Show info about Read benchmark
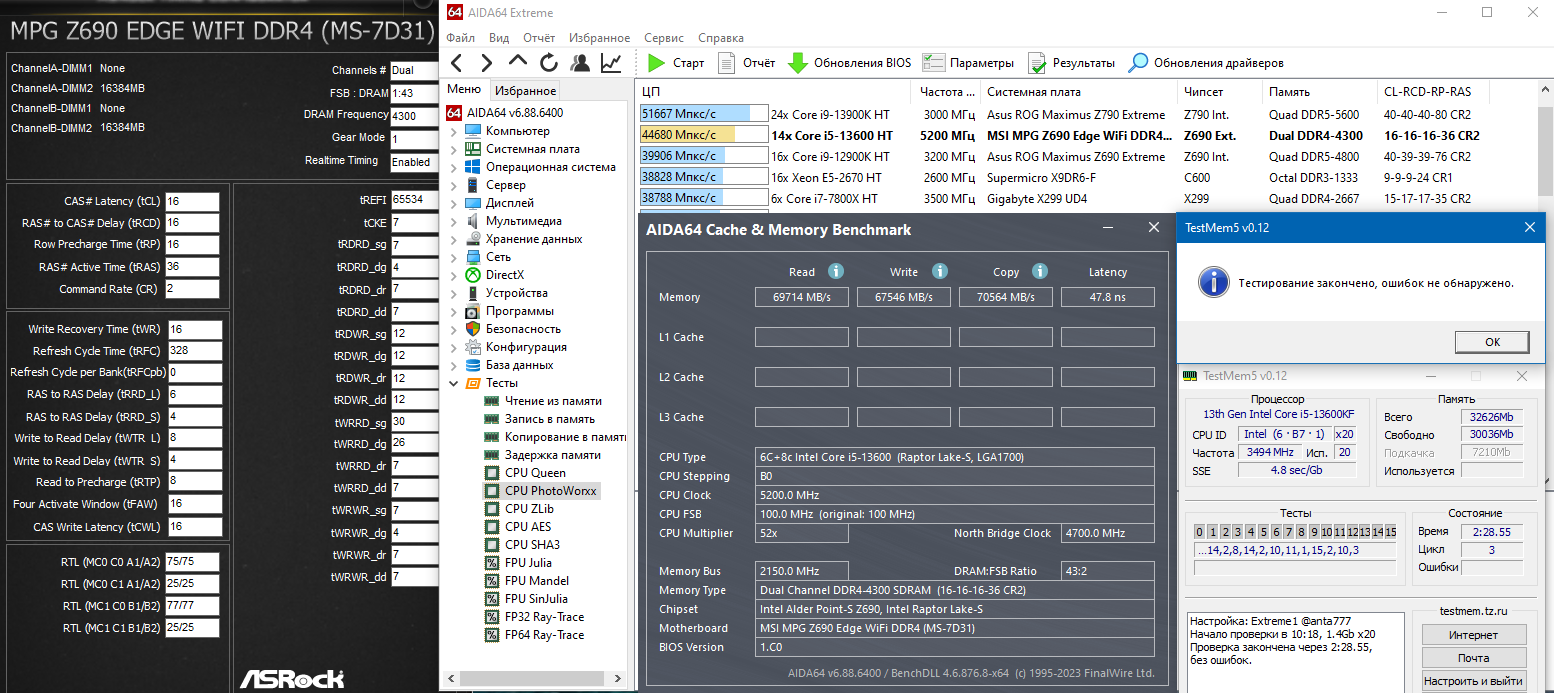Viewport: 1554px width, 693px height. [836, 271]
